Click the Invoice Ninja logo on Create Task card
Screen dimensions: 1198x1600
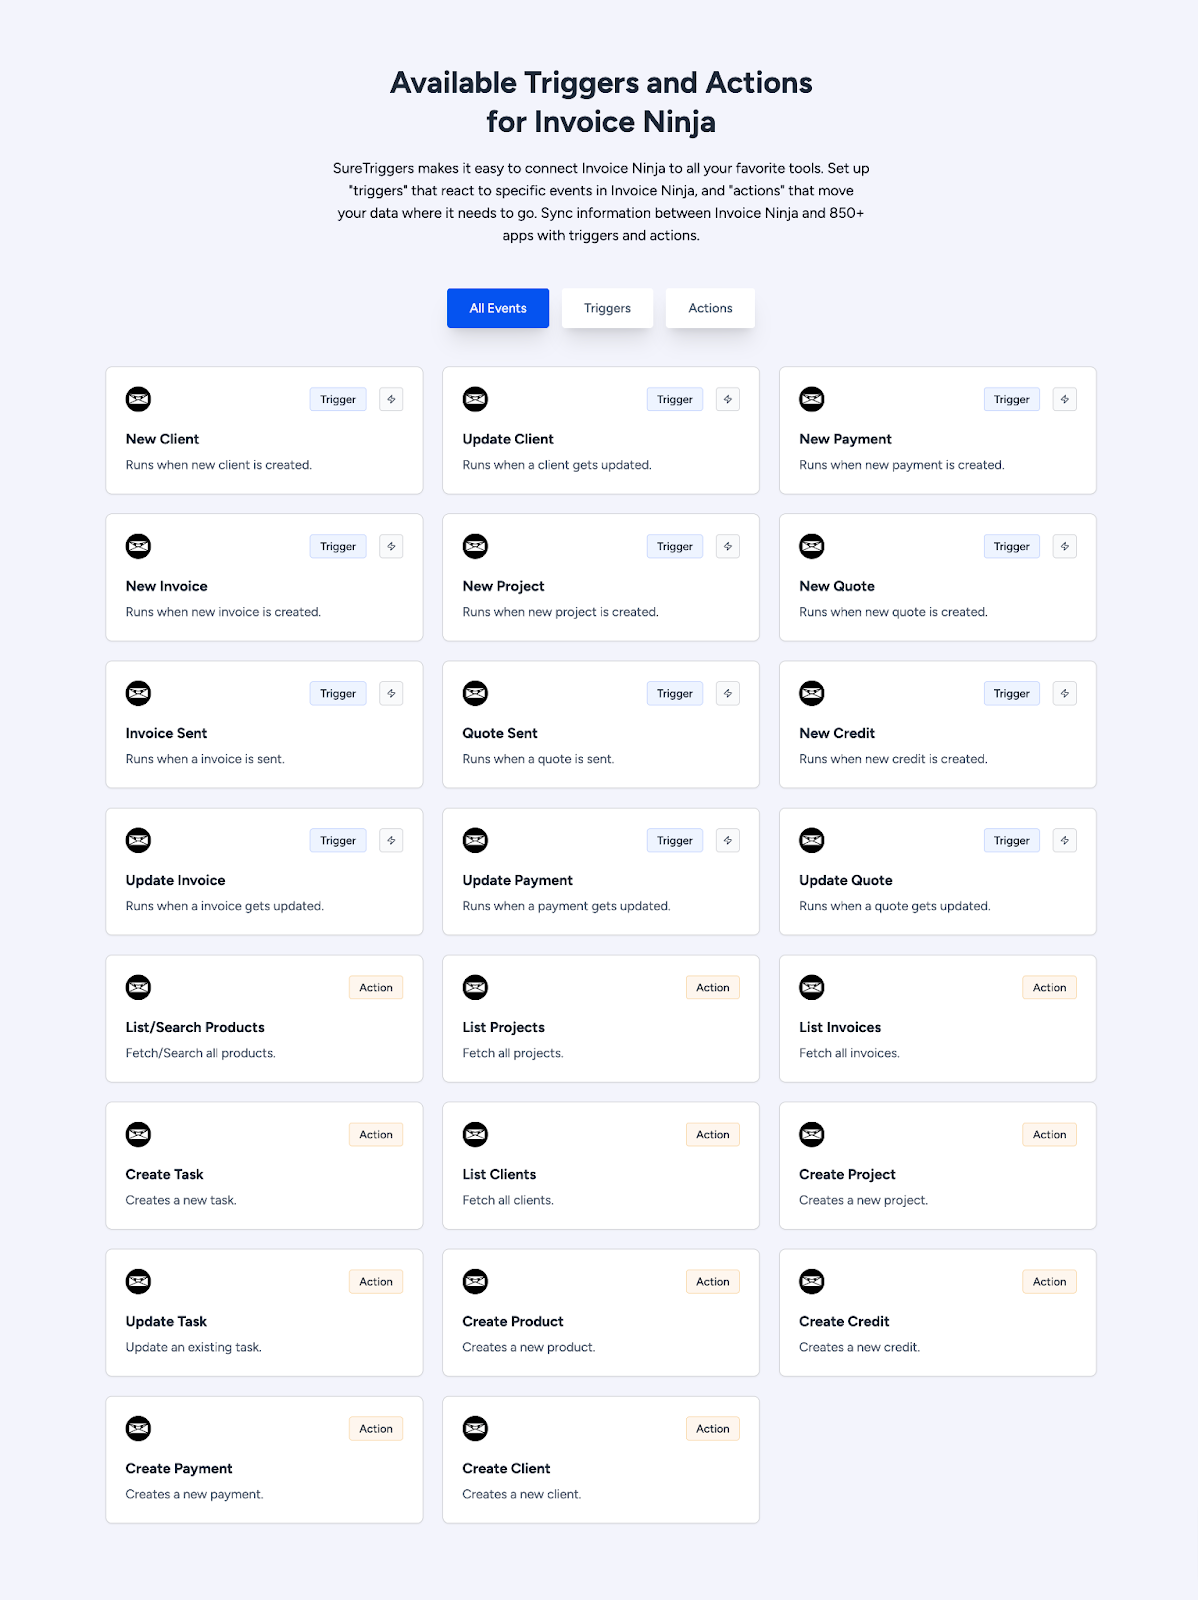(139, 1134)
